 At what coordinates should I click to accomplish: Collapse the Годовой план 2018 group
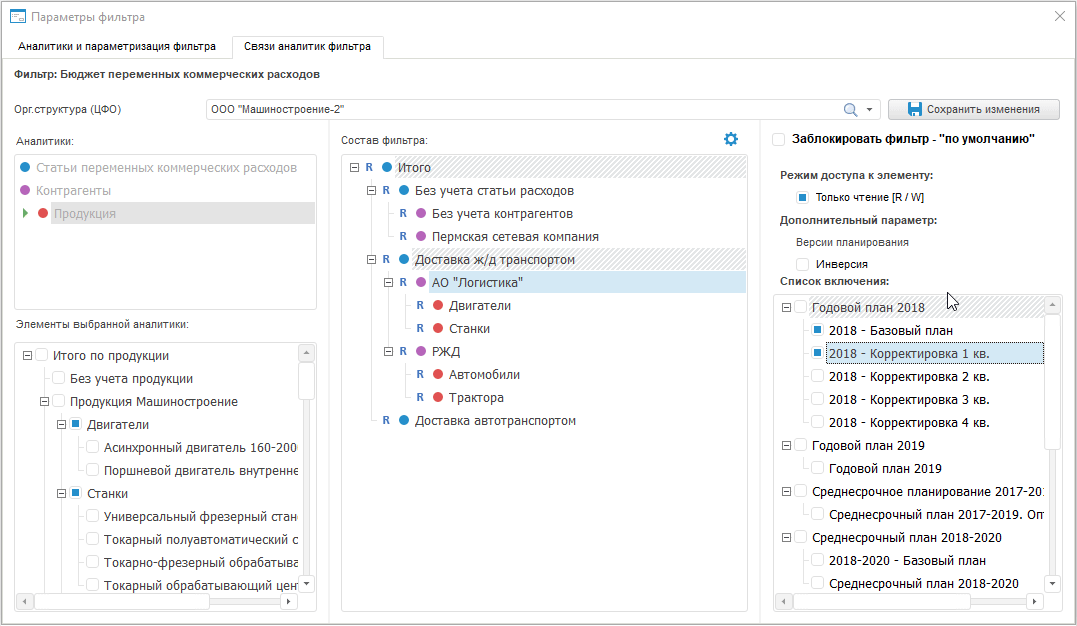(x=786, y=308)
